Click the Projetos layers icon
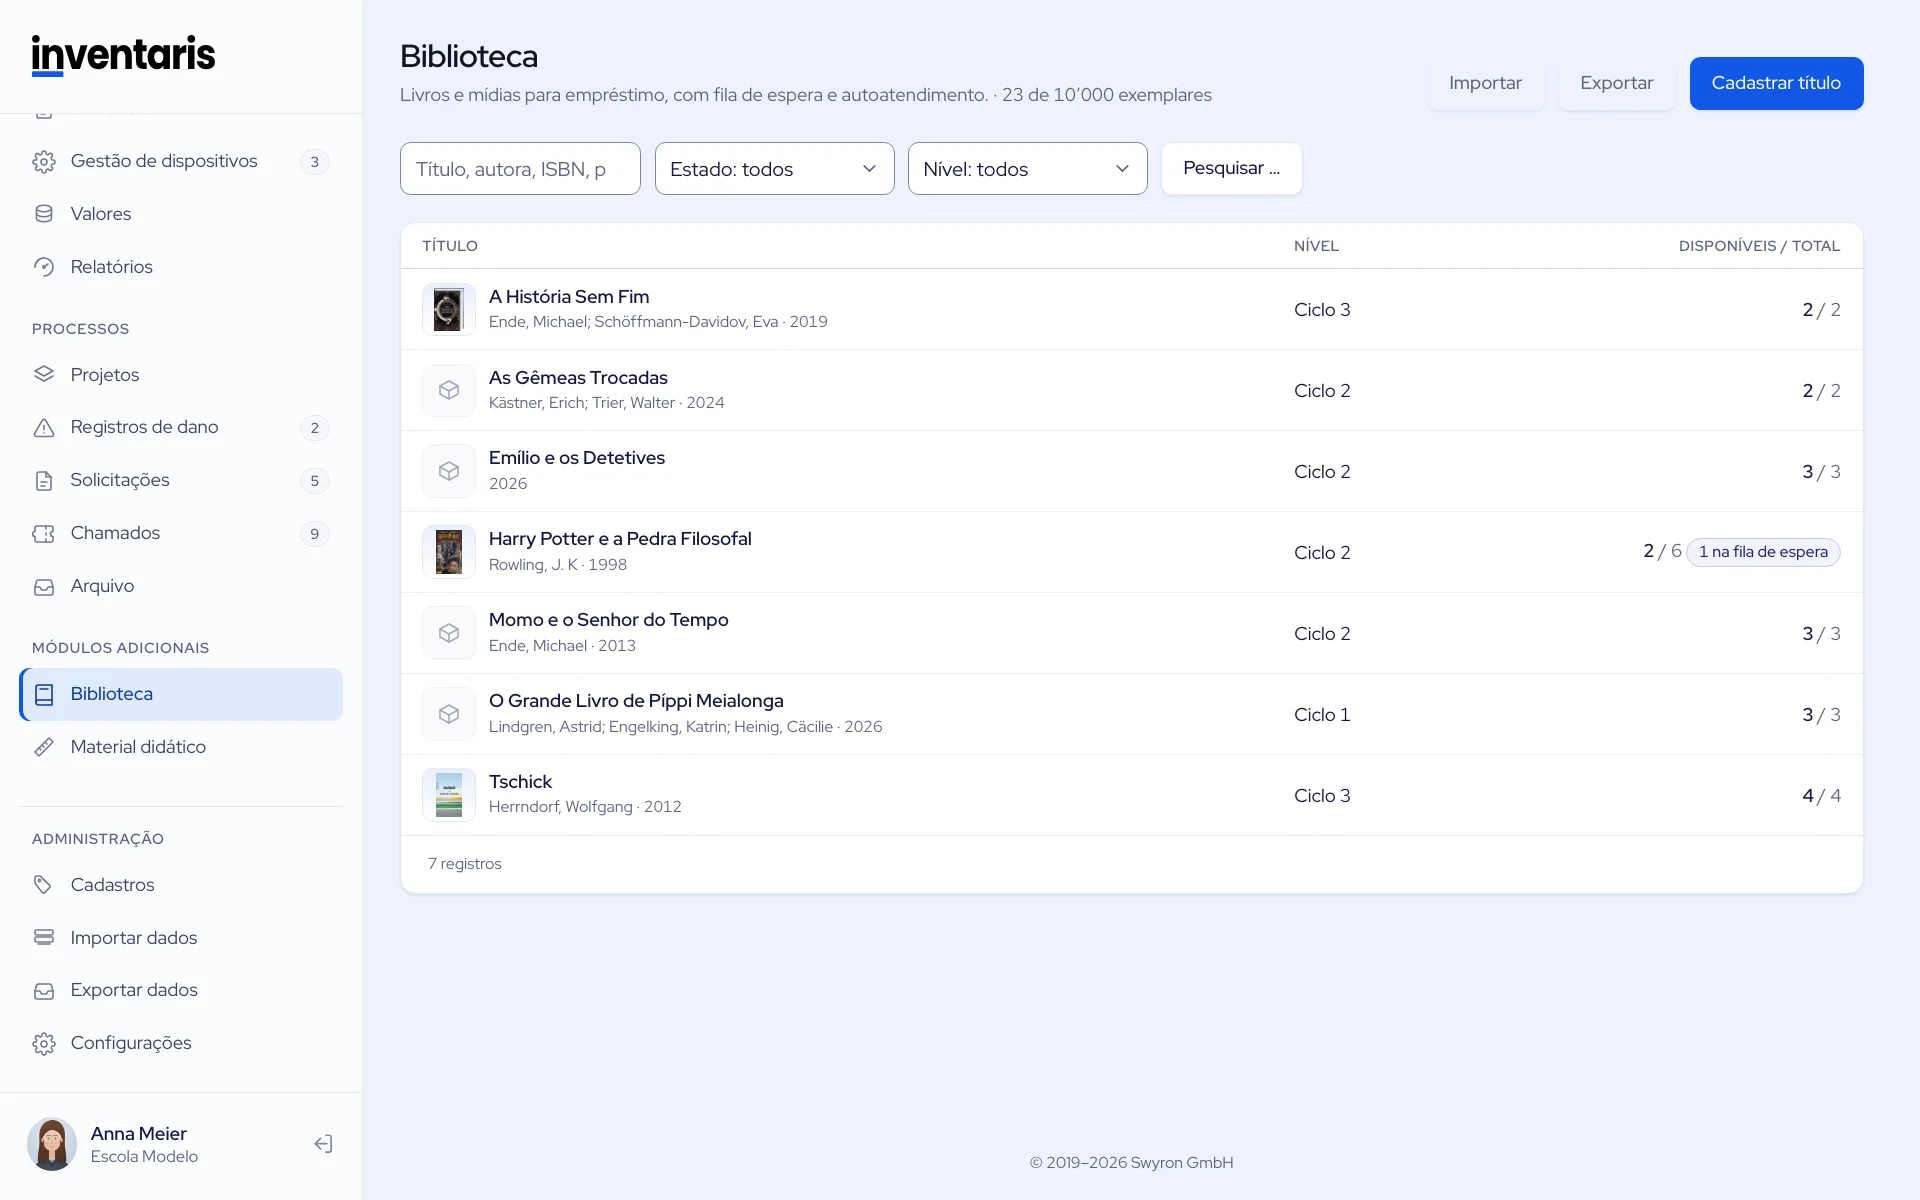Image resolution: width=1920 pixels, height=1200 pixels. pos(44,375)
